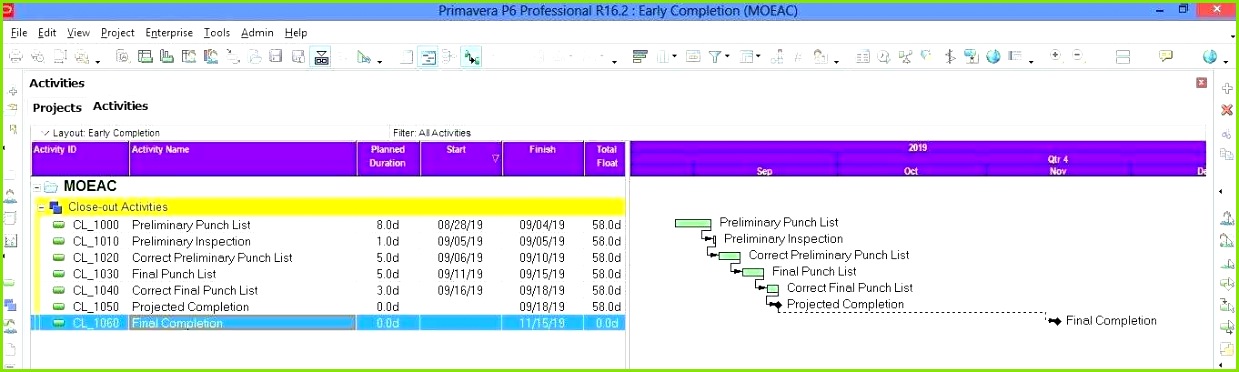
Task: Select activity CL_1000 row
Action: click(328, 225)
